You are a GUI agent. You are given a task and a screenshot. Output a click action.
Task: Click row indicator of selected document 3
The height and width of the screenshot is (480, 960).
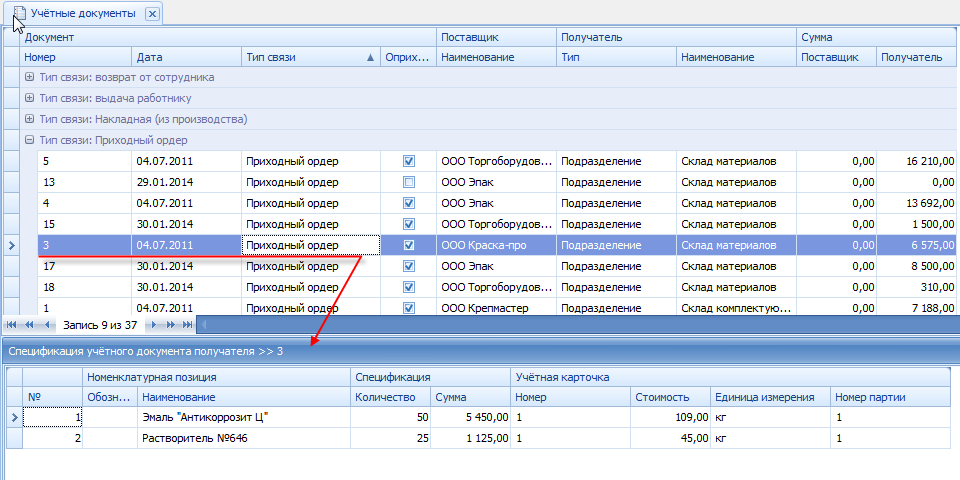[x=11, y=245]
